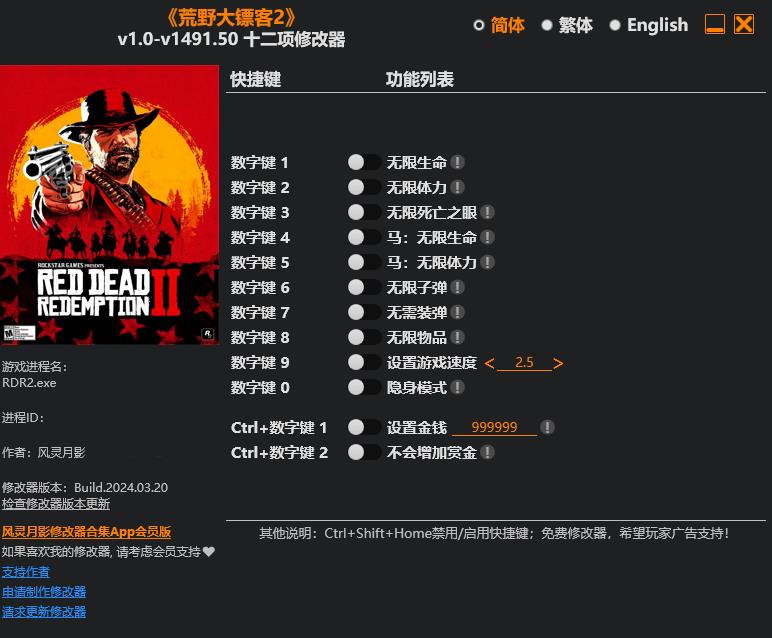Click info icon beside 无限死亡之眼
This screenshot has width=772, height=638.
click(x=487, y=212)
